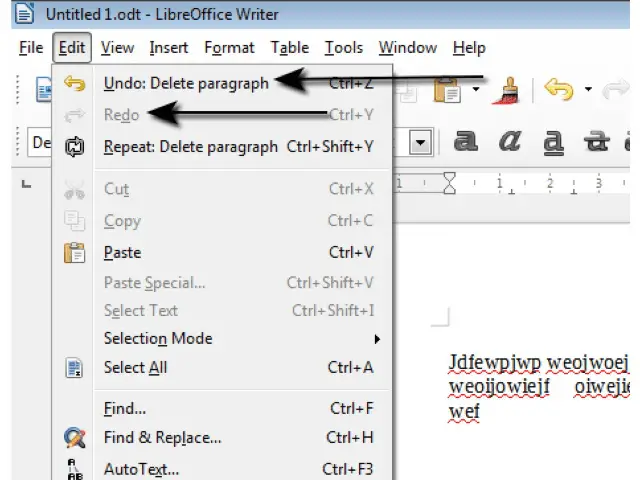Image resolution: width=640 pixels, height=480 pixels.
Task: Click the paragraph style box showing De
Action: coord(40,143)
